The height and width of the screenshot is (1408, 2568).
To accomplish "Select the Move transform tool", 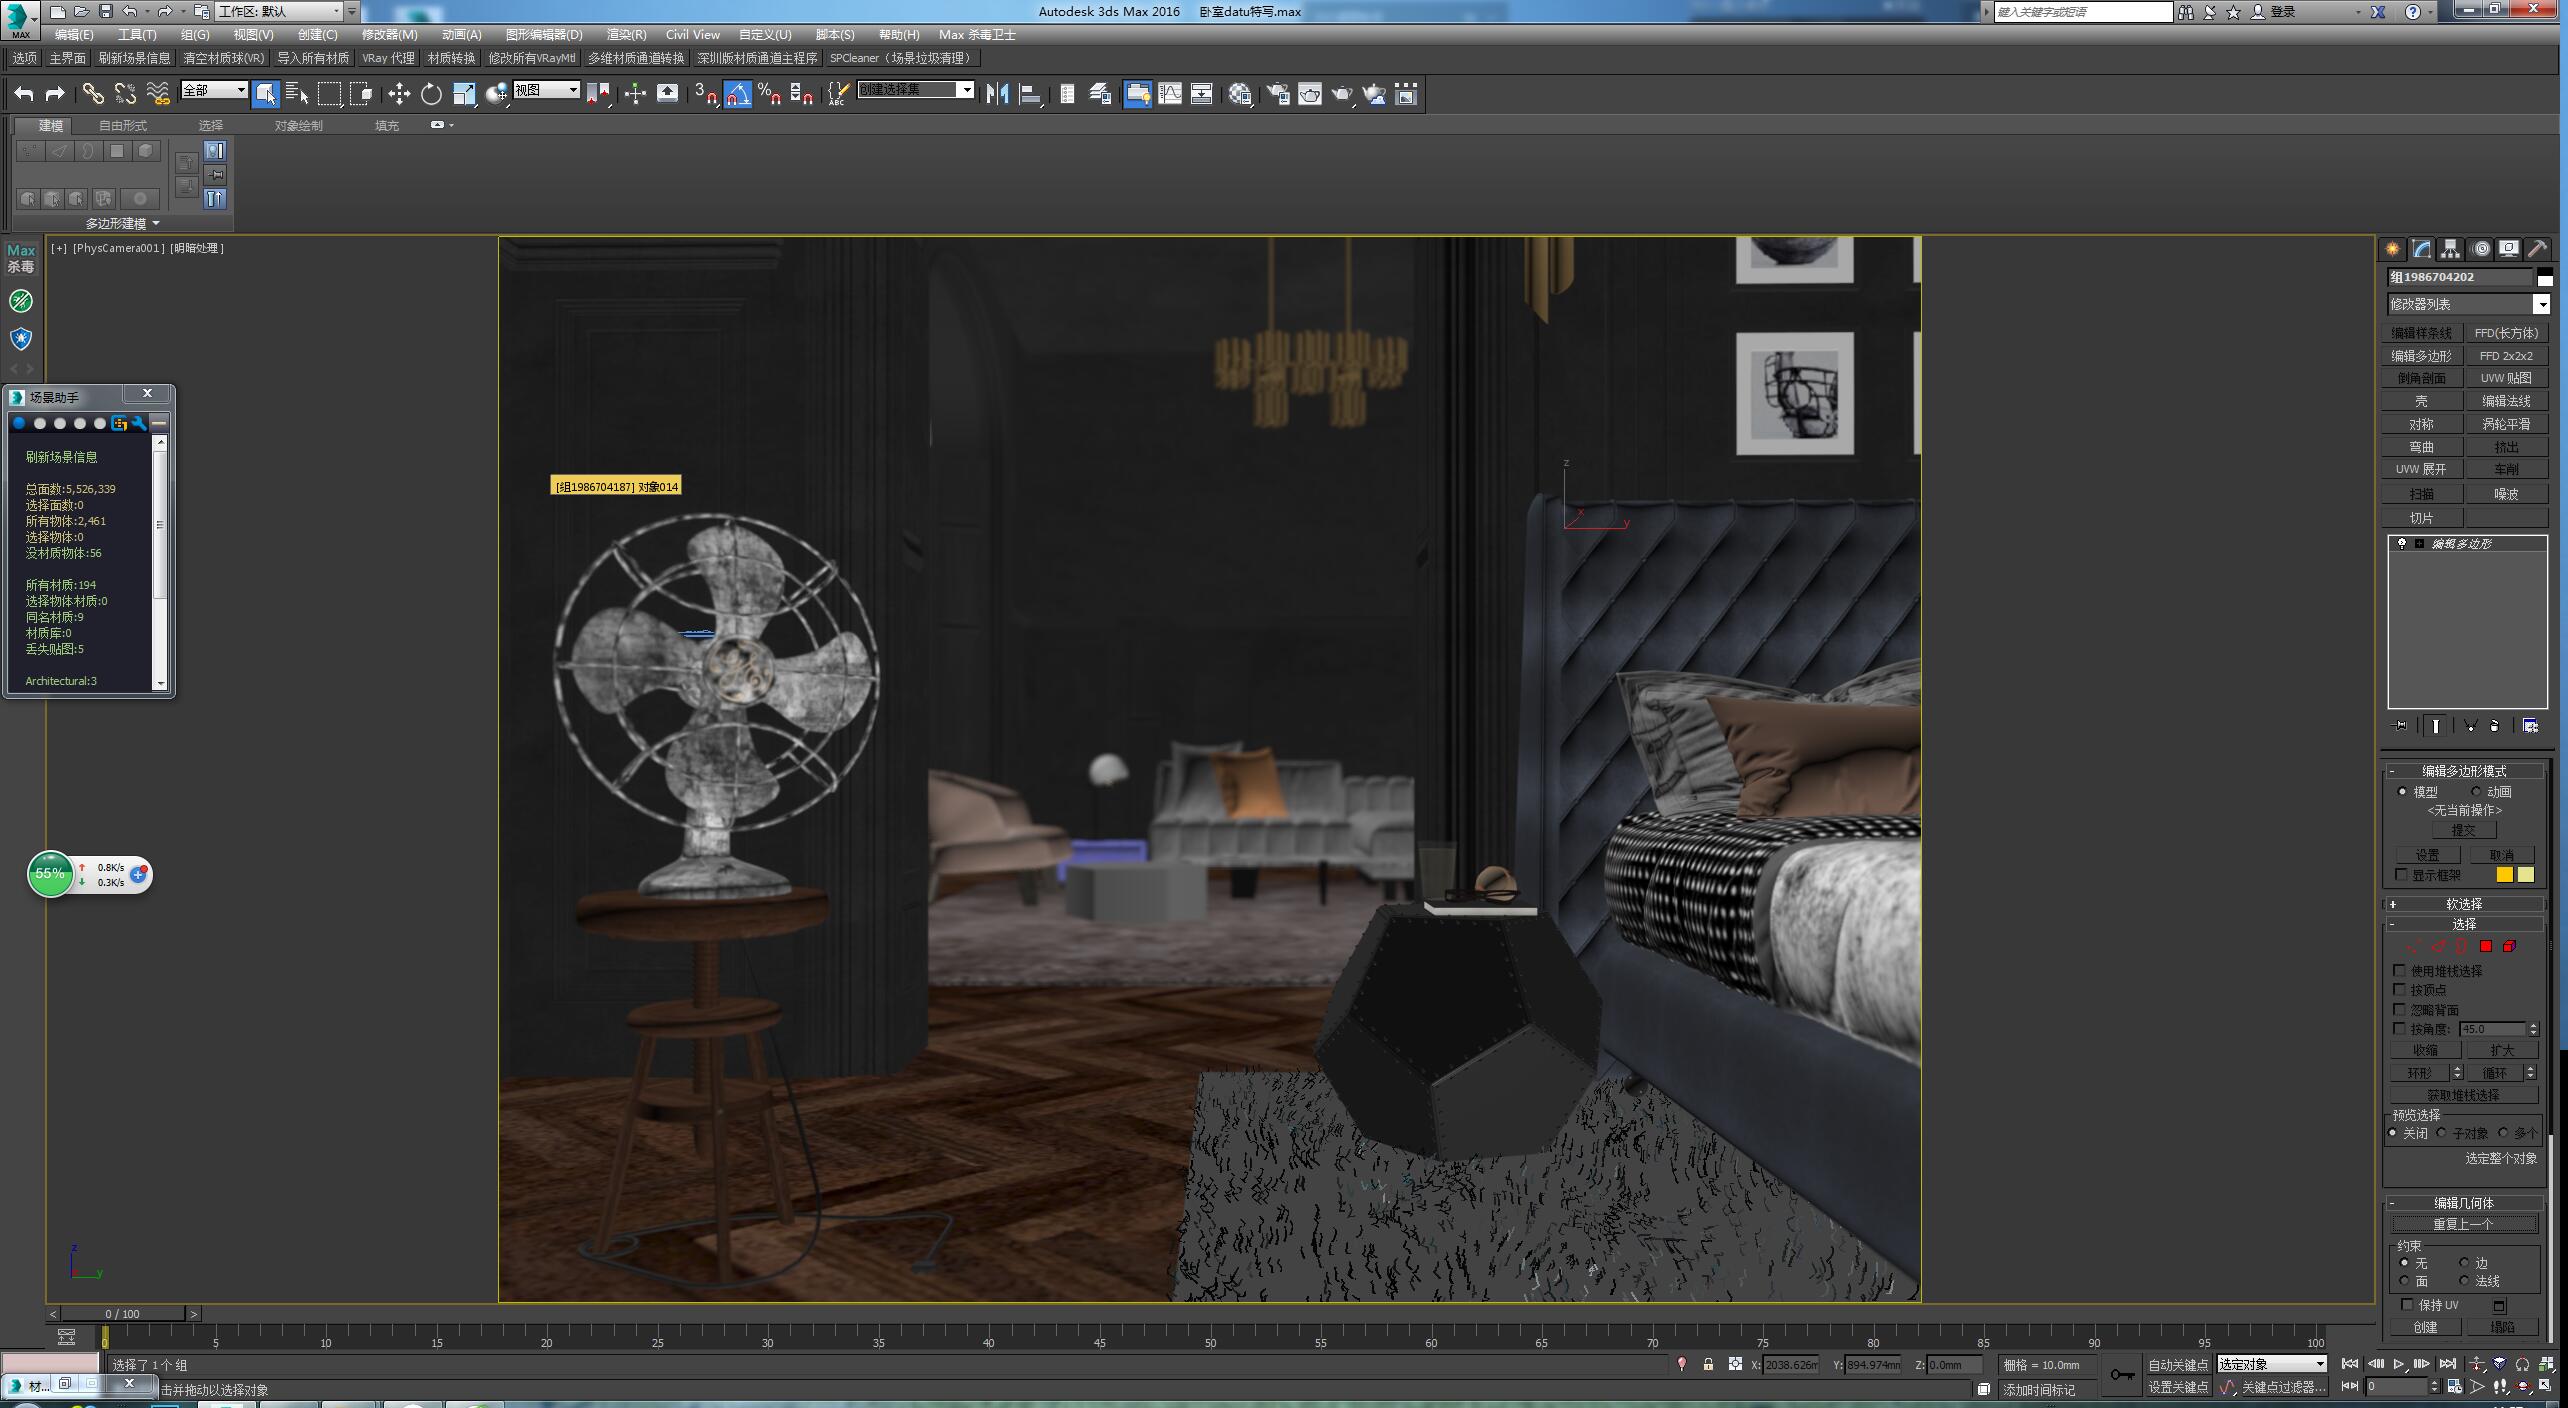I will coord(399,94).
